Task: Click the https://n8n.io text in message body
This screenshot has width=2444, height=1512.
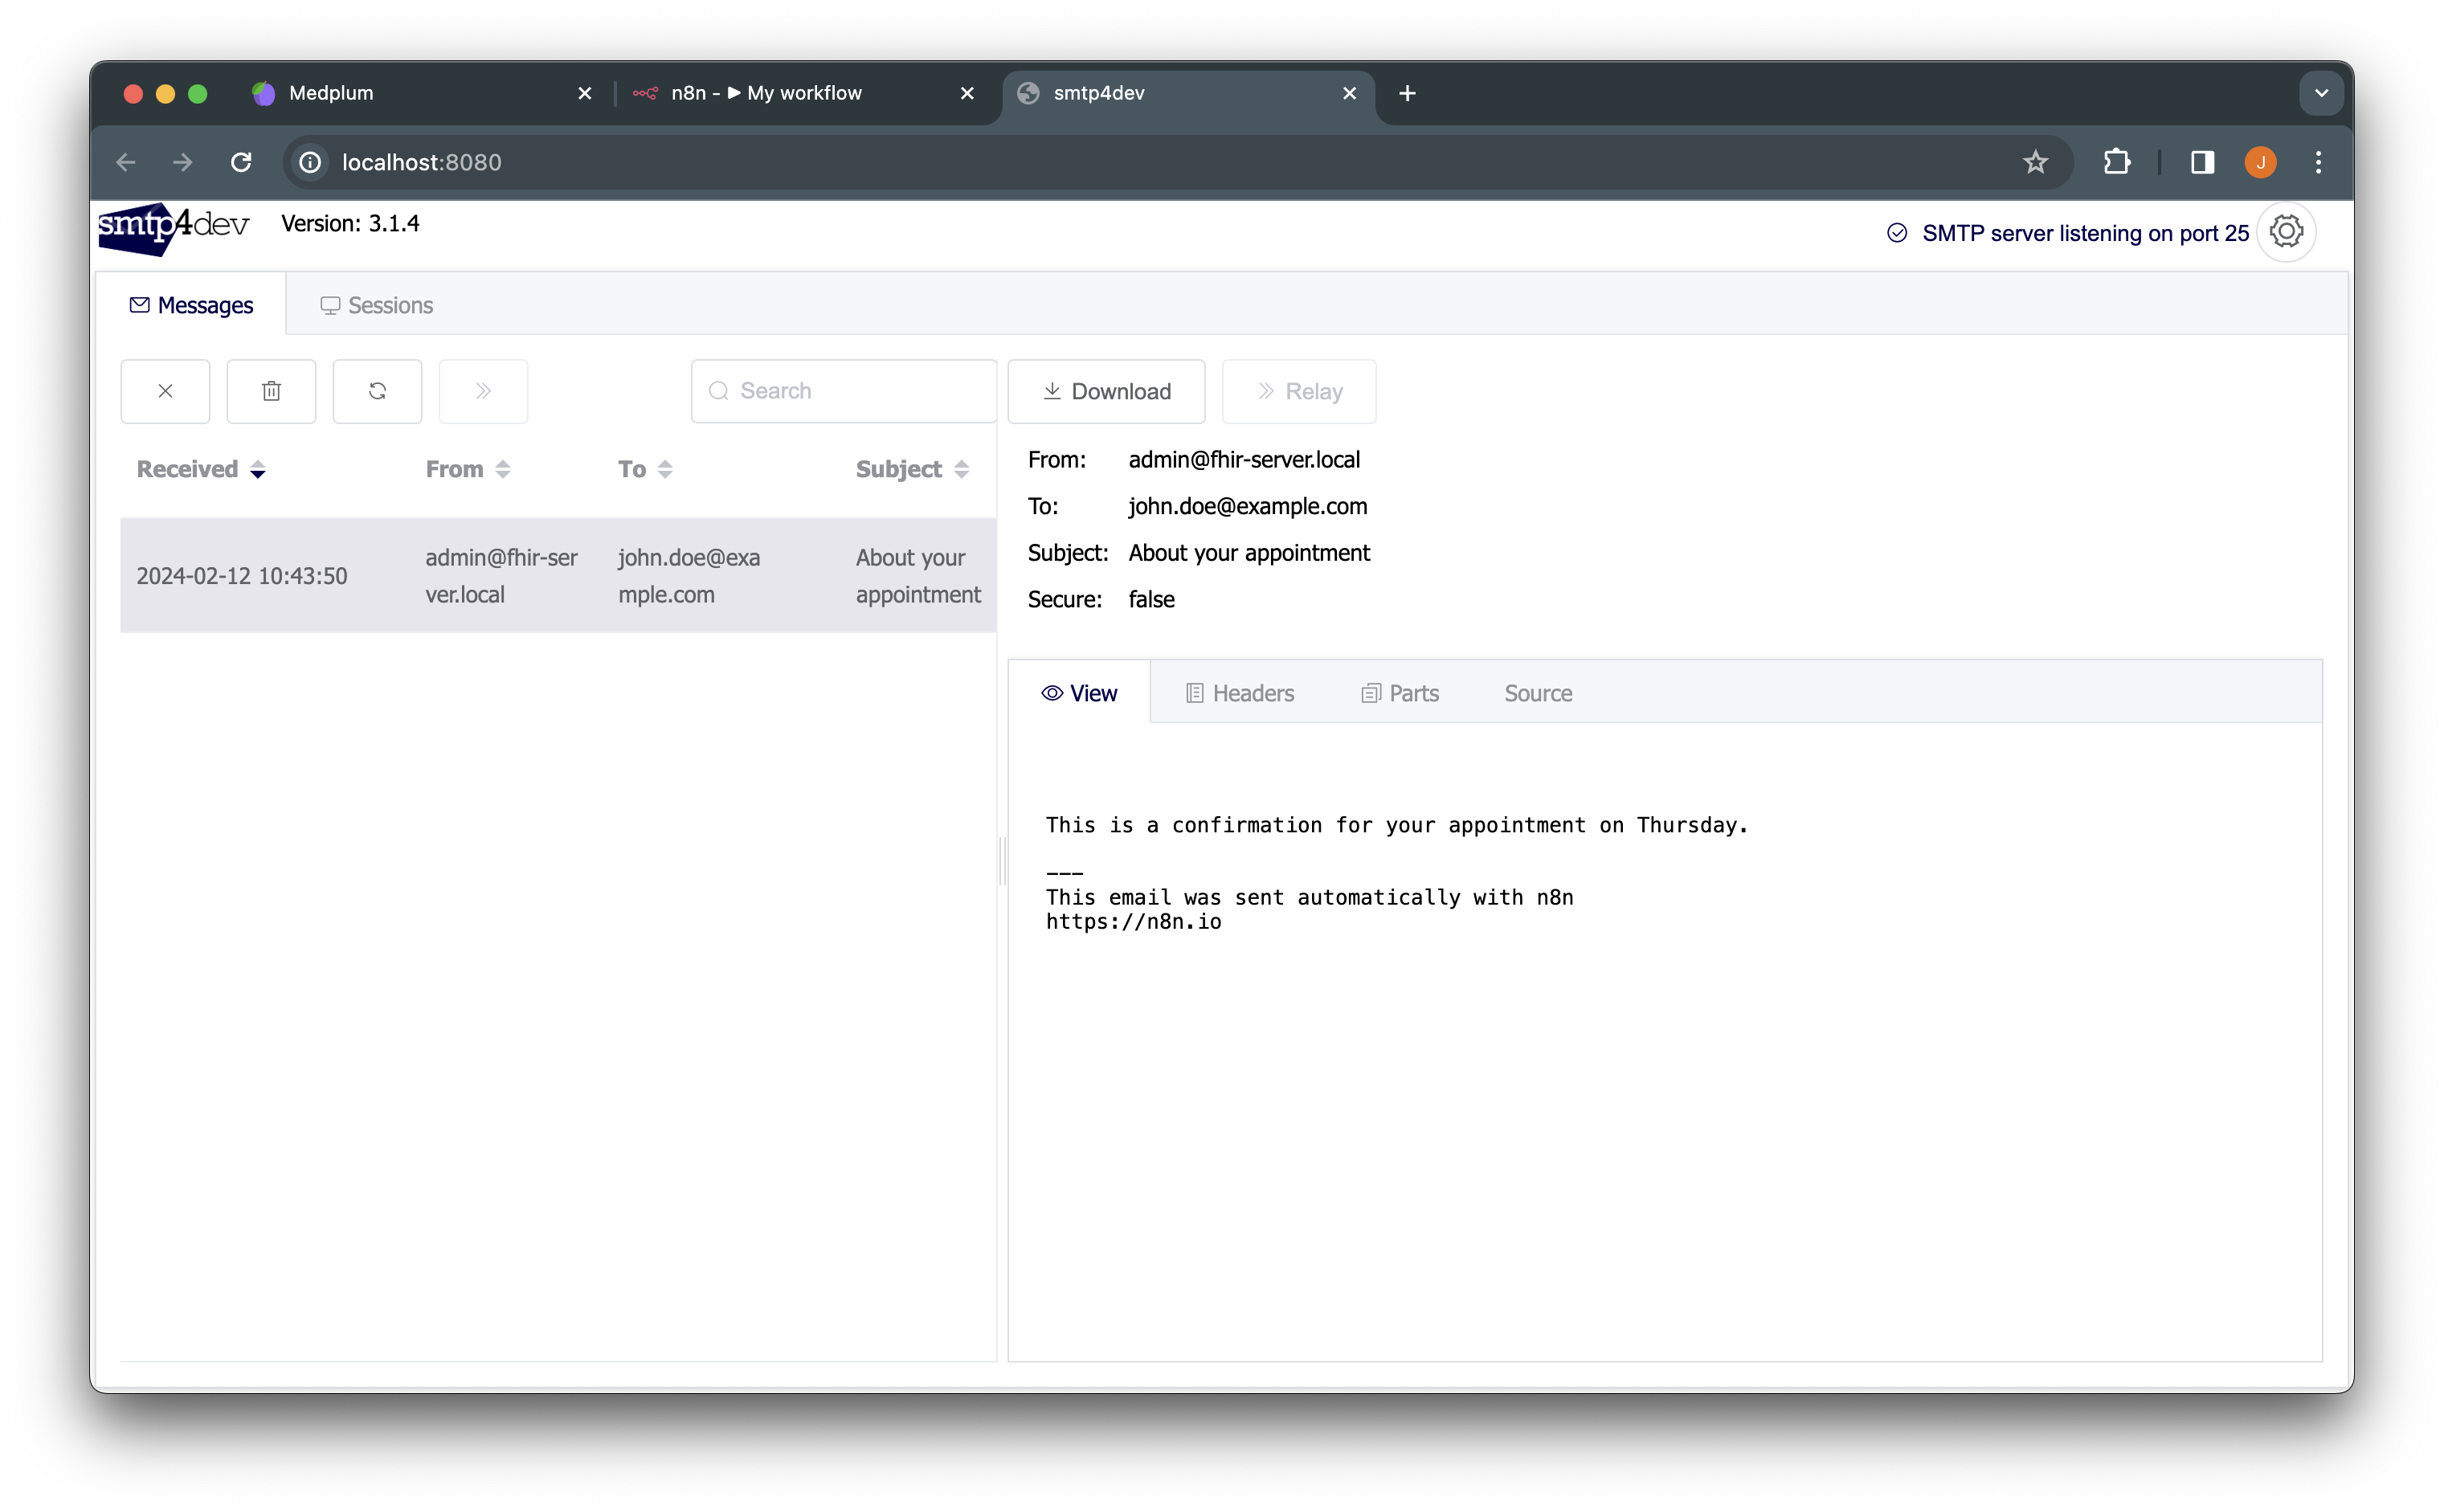Action: tap(1133, 921)
